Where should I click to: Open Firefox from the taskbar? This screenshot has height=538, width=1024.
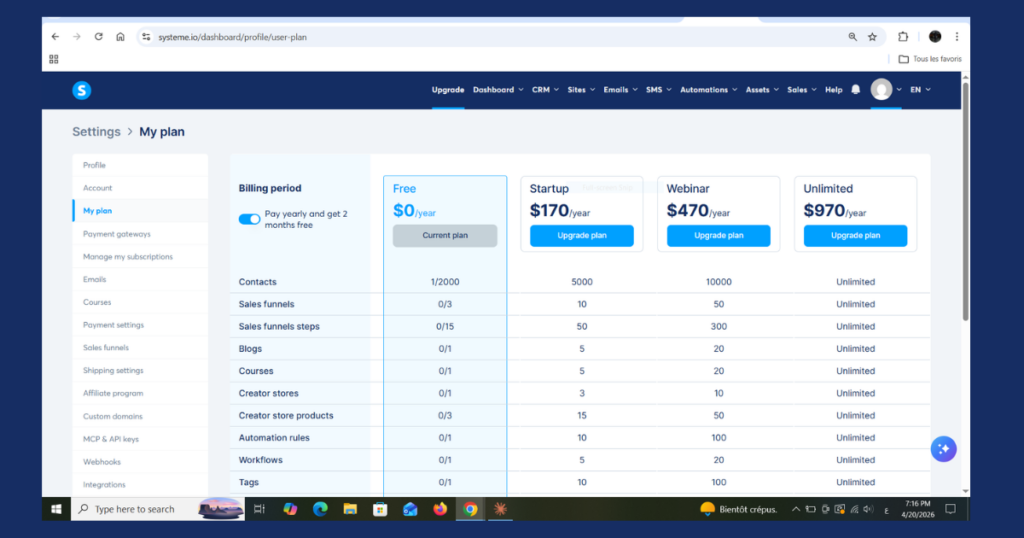(440, 509)
